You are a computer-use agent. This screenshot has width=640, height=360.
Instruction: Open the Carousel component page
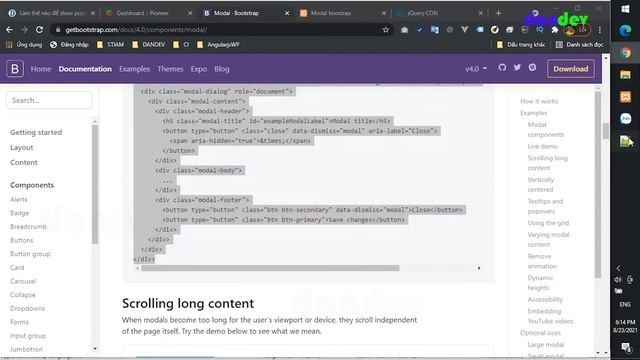[x=23, y=281]
